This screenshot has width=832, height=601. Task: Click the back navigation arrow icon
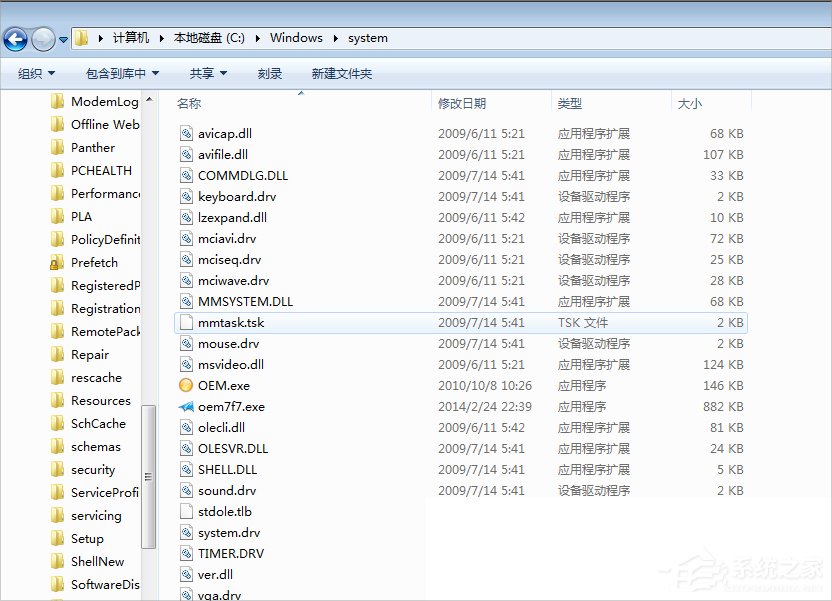(16, 39)
